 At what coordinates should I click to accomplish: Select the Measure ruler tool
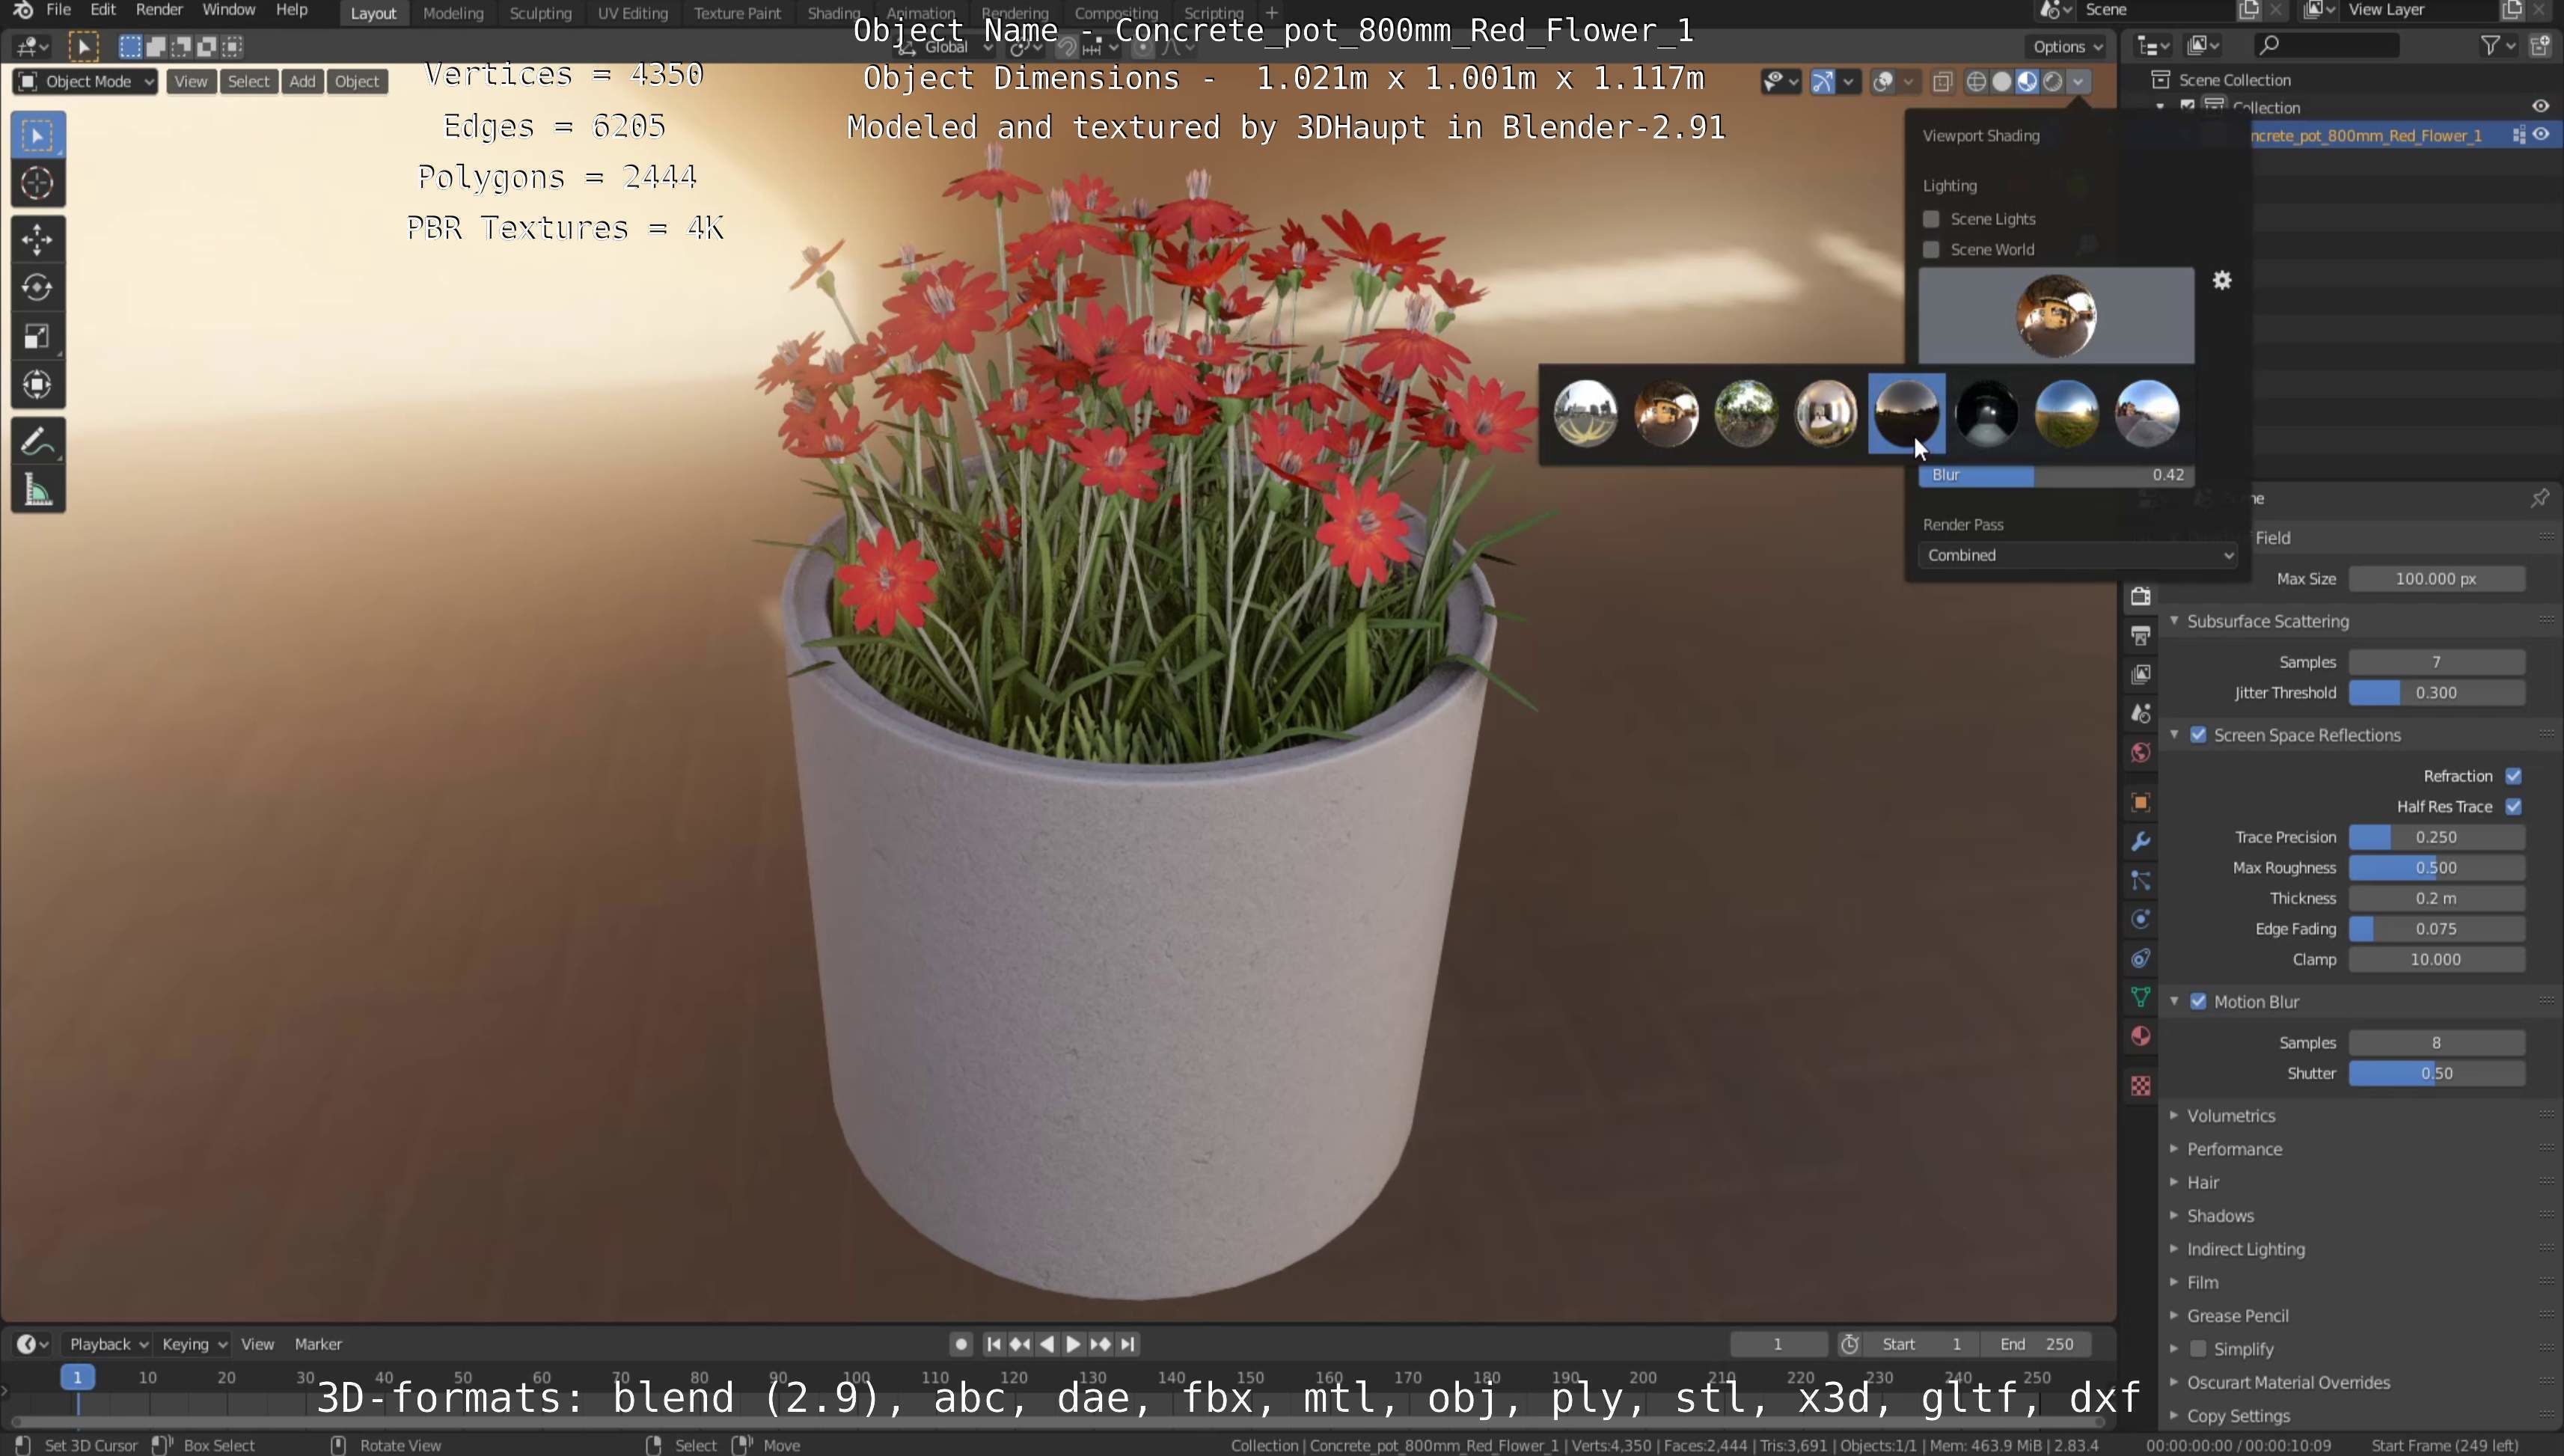click(x=38, y=490)
